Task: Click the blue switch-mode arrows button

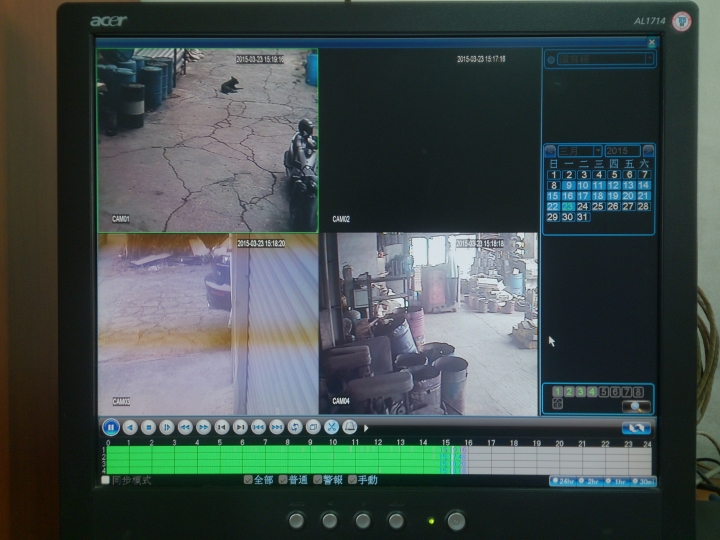Action: pos(636,428)
